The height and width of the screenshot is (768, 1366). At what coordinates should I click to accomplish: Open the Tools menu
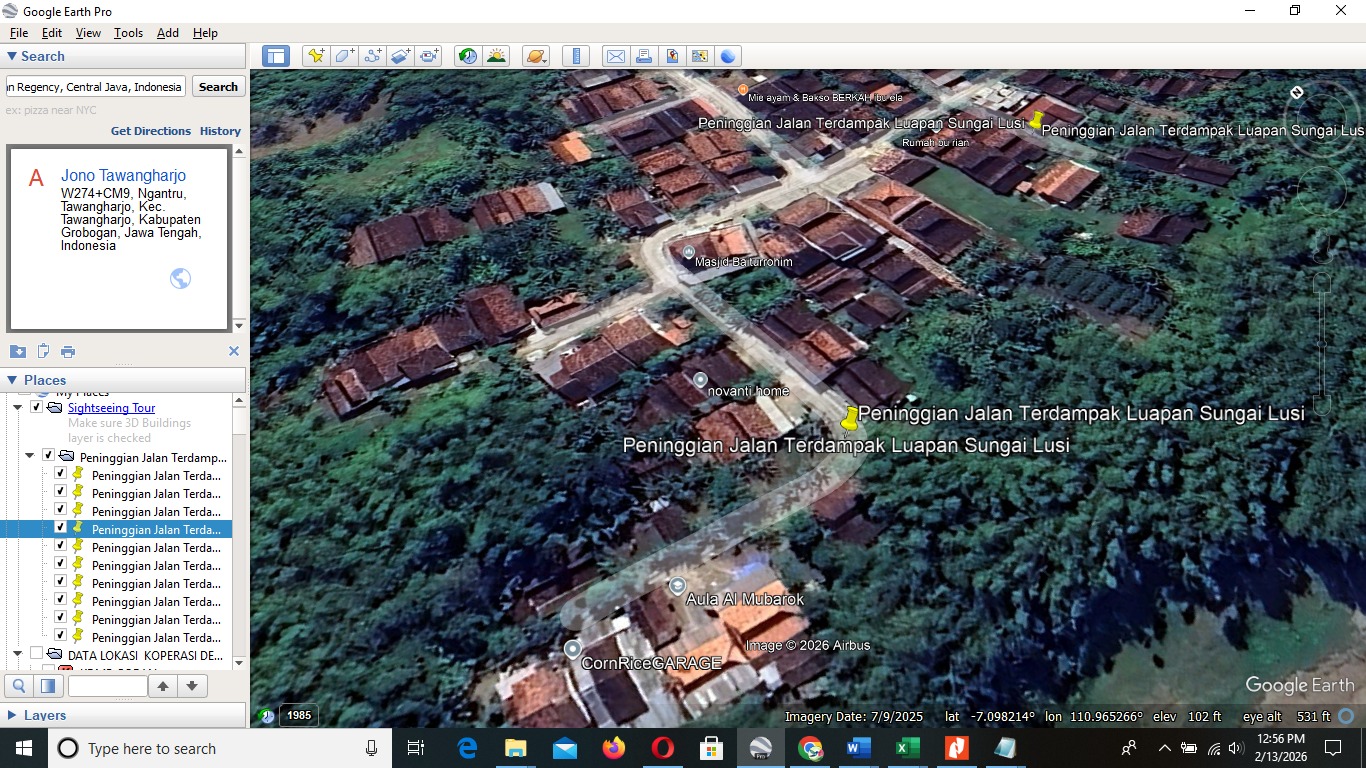click(128, 33)
